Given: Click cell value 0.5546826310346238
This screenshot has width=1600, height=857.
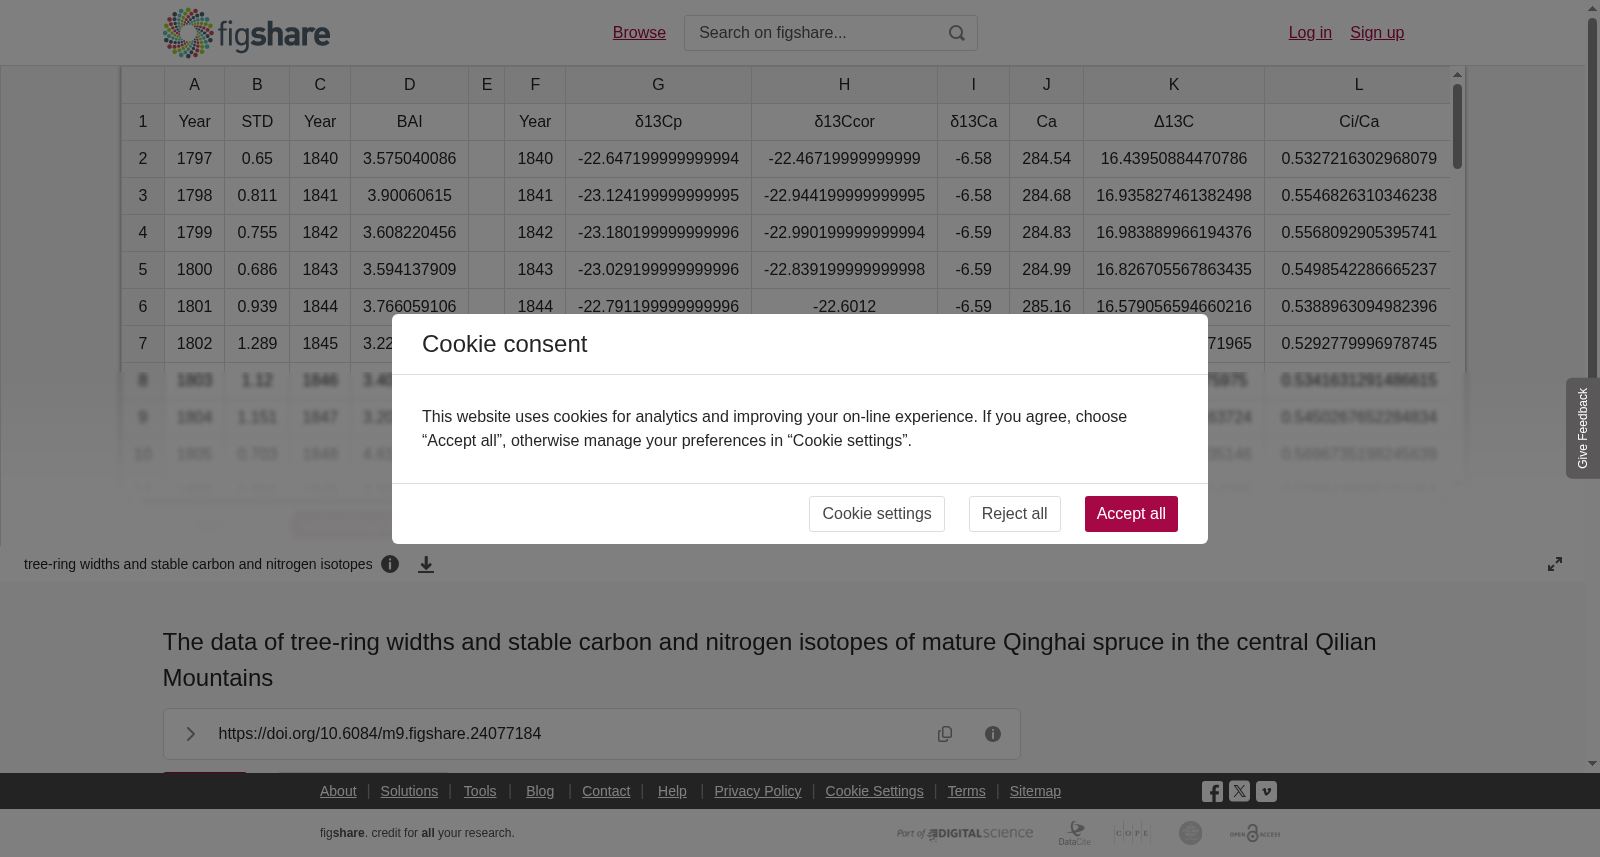Looking at the screenshot, I should 1358,196.
